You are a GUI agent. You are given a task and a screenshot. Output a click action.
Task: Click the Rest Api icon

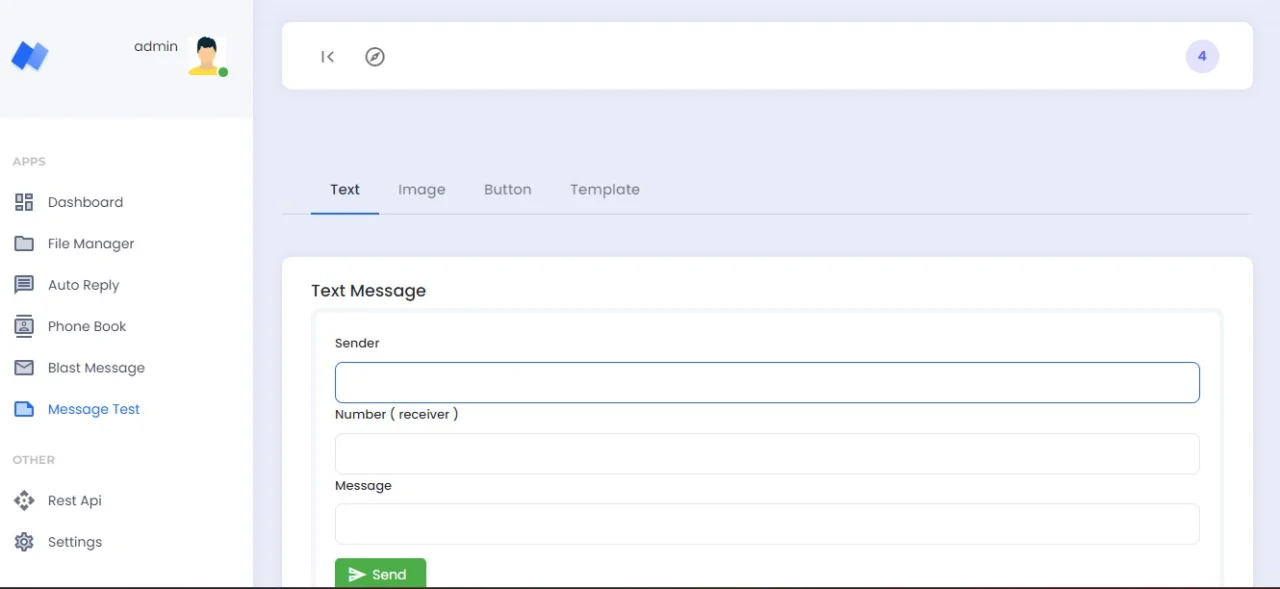24,500
